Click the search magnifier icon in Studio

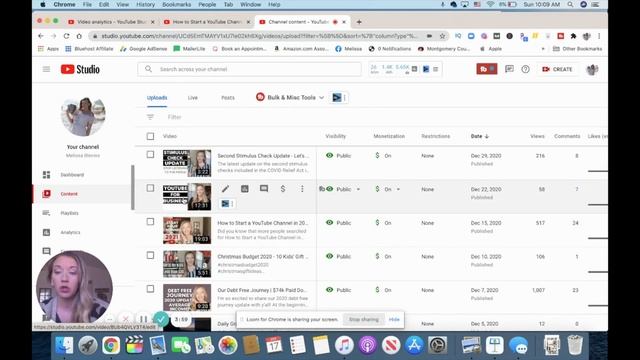coord(149,69)
